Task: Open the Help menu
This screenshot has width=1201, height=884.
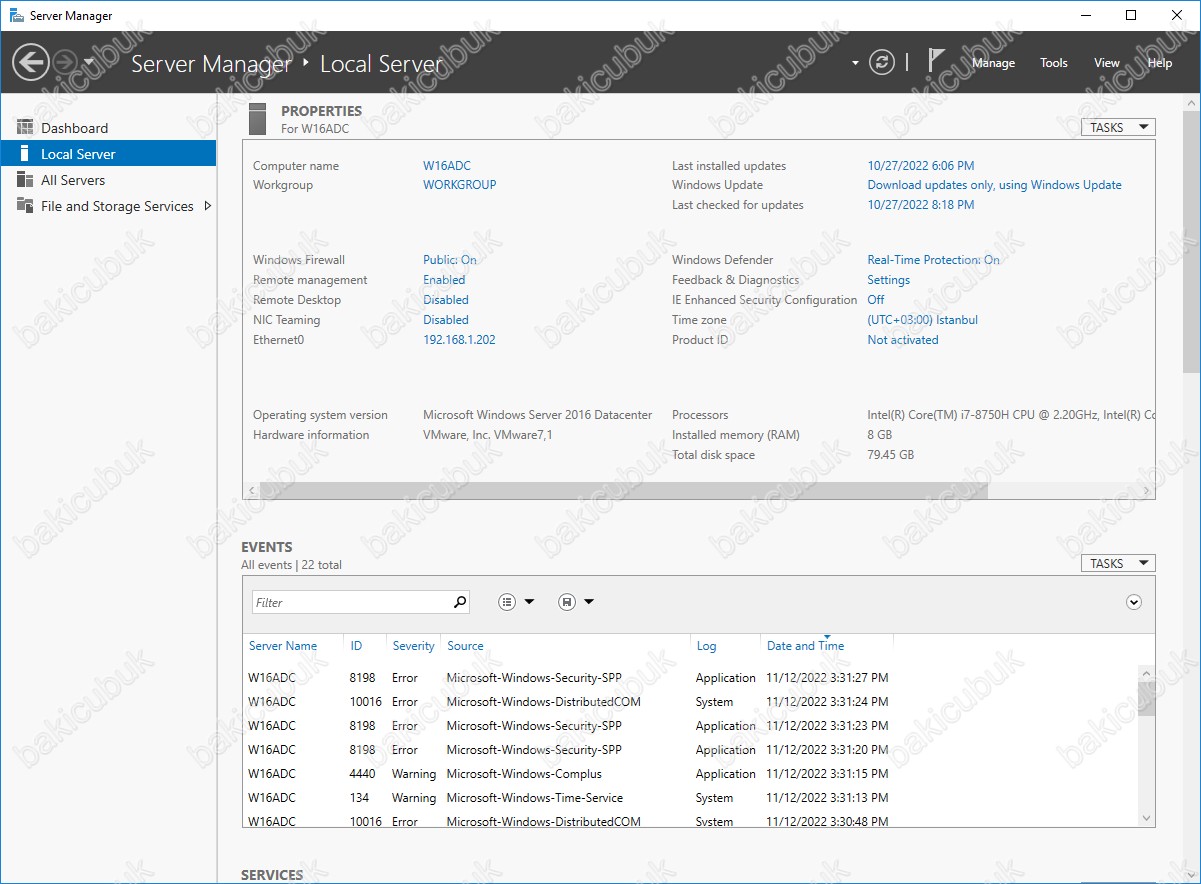Action: (x=1160, y=63)
